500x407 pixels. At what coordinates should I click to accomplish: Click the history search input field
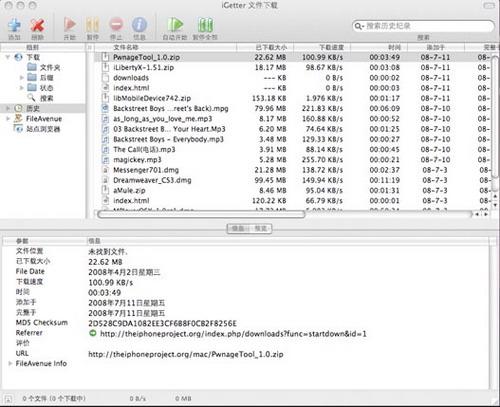(x=423, y=26)
